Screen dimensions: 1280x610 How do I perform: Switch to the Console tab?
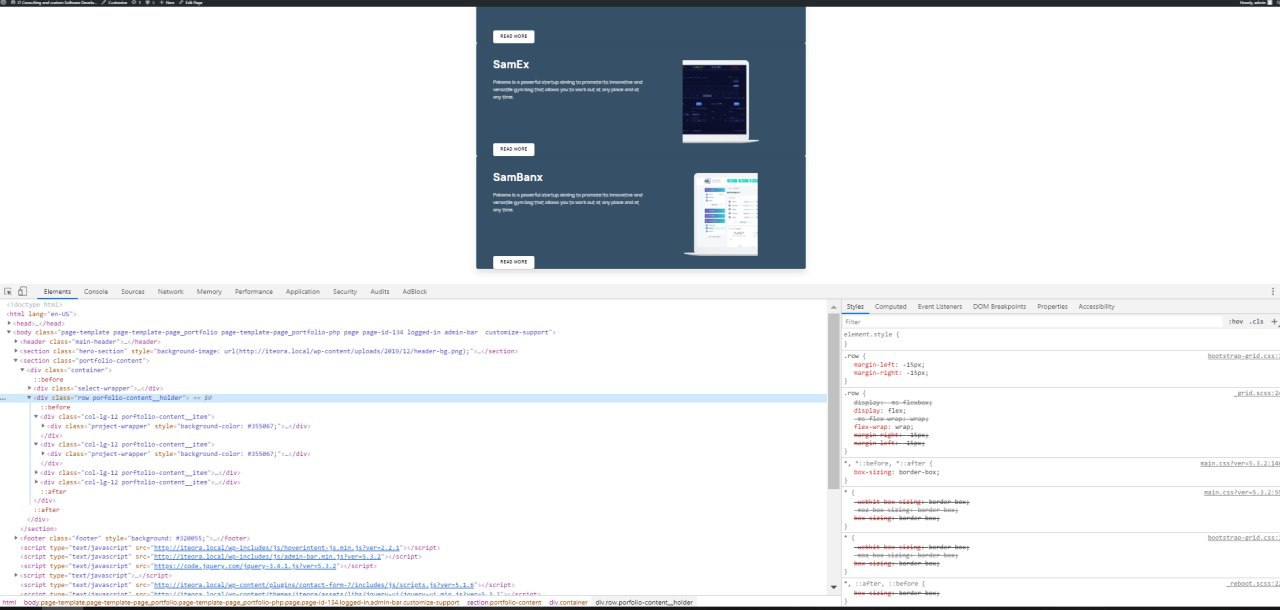[x=96, y=291]
